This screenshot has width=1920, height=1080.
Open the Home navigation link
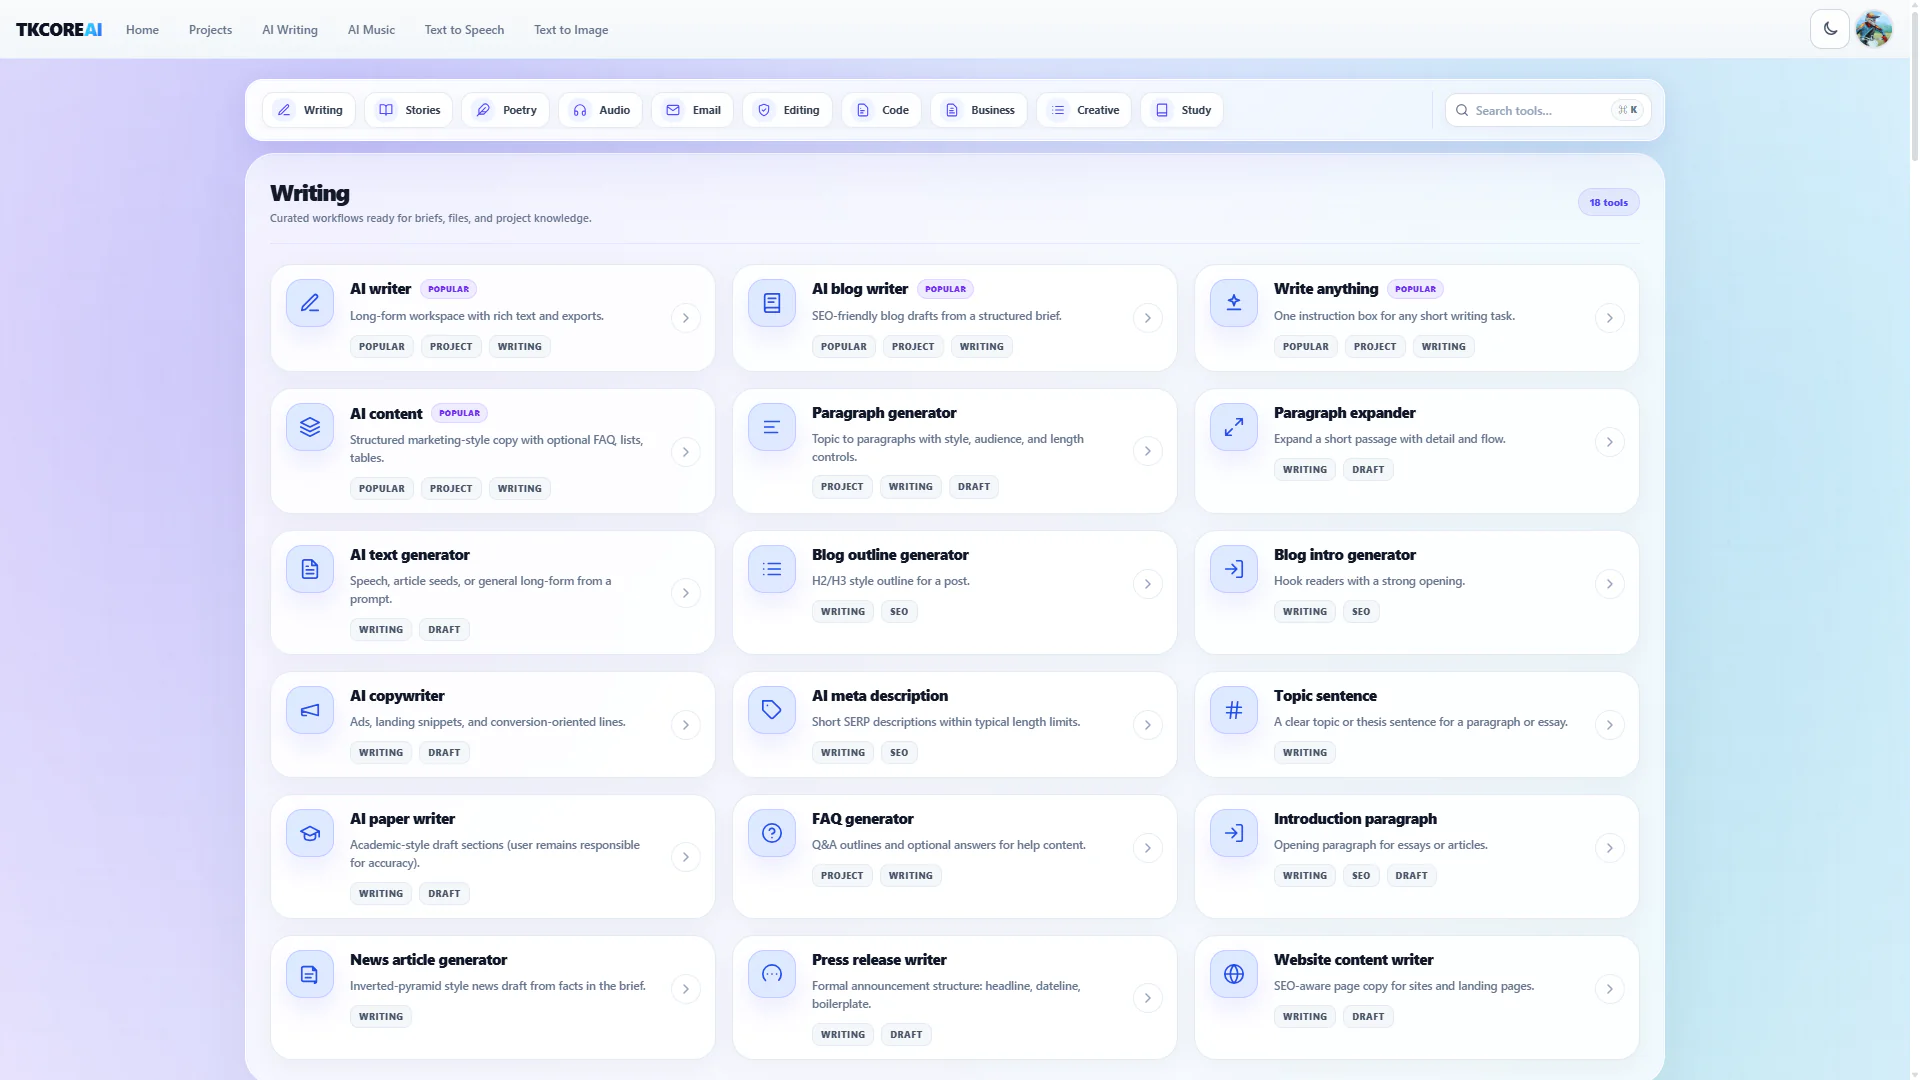click(142, 30)
